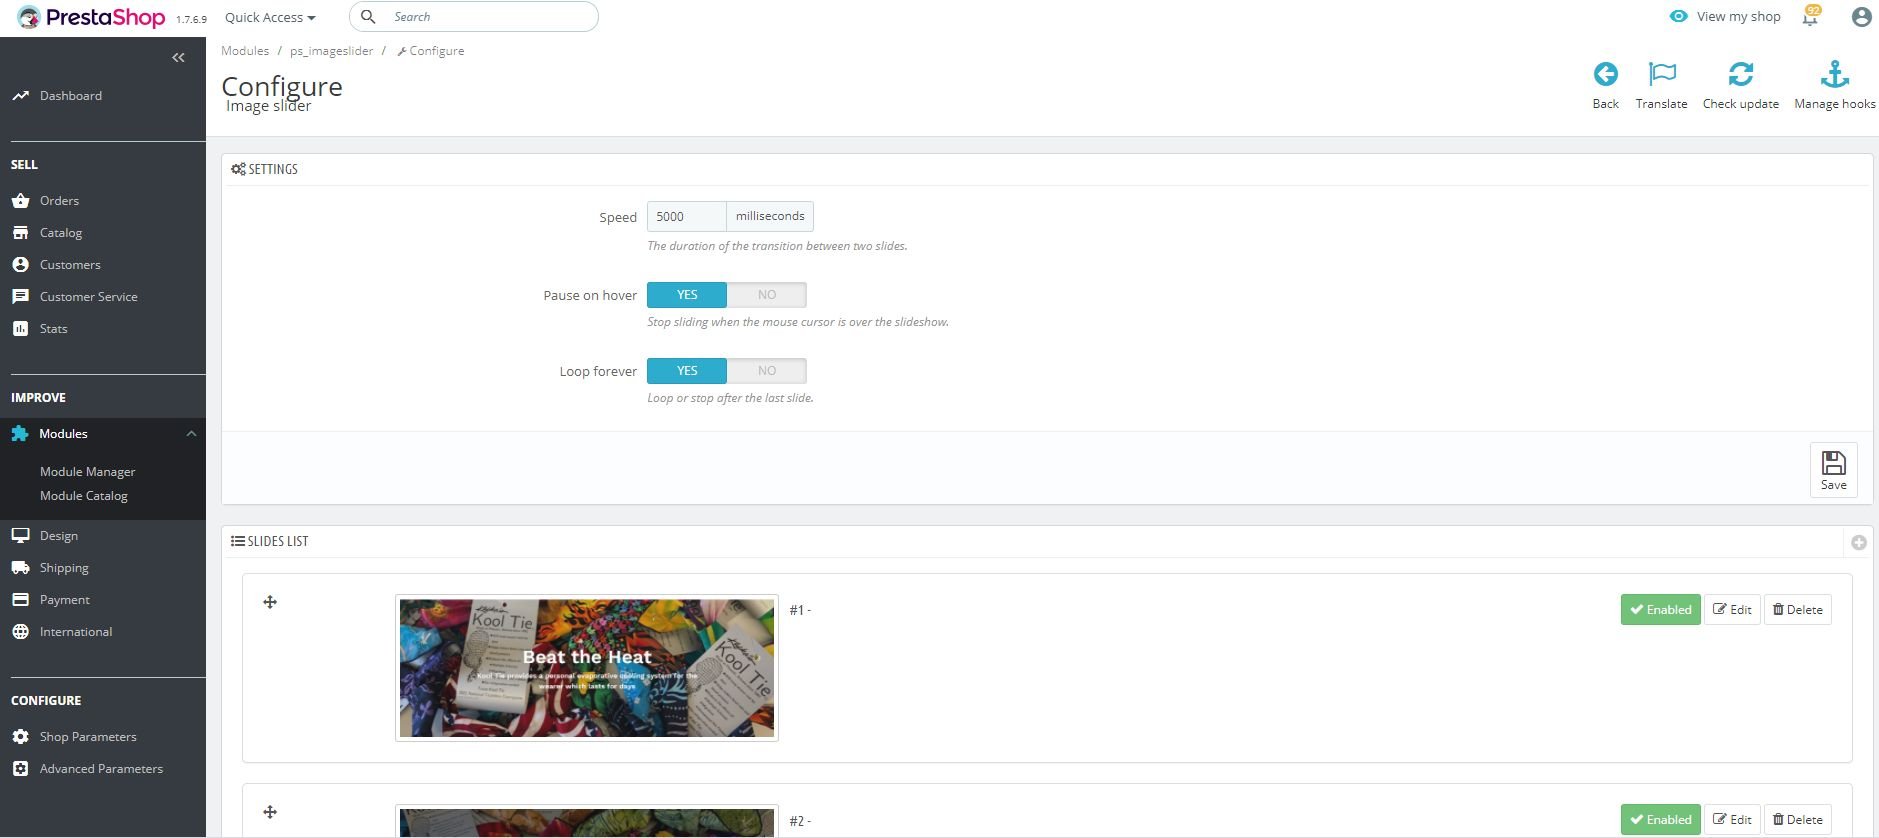Screen dimensions: 1879x838
Task: Click the International globe icon
Action: click(x=20, y=632)
